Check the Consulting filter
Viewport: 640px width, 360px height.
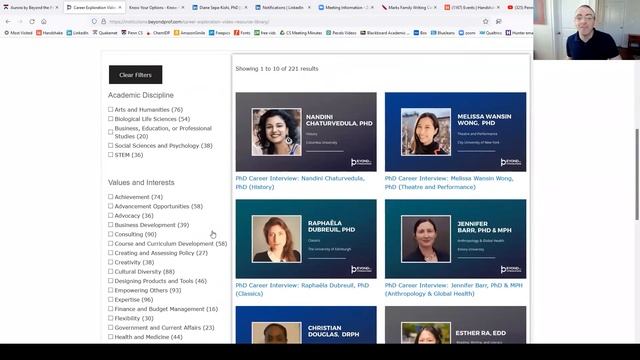(110, 234)
